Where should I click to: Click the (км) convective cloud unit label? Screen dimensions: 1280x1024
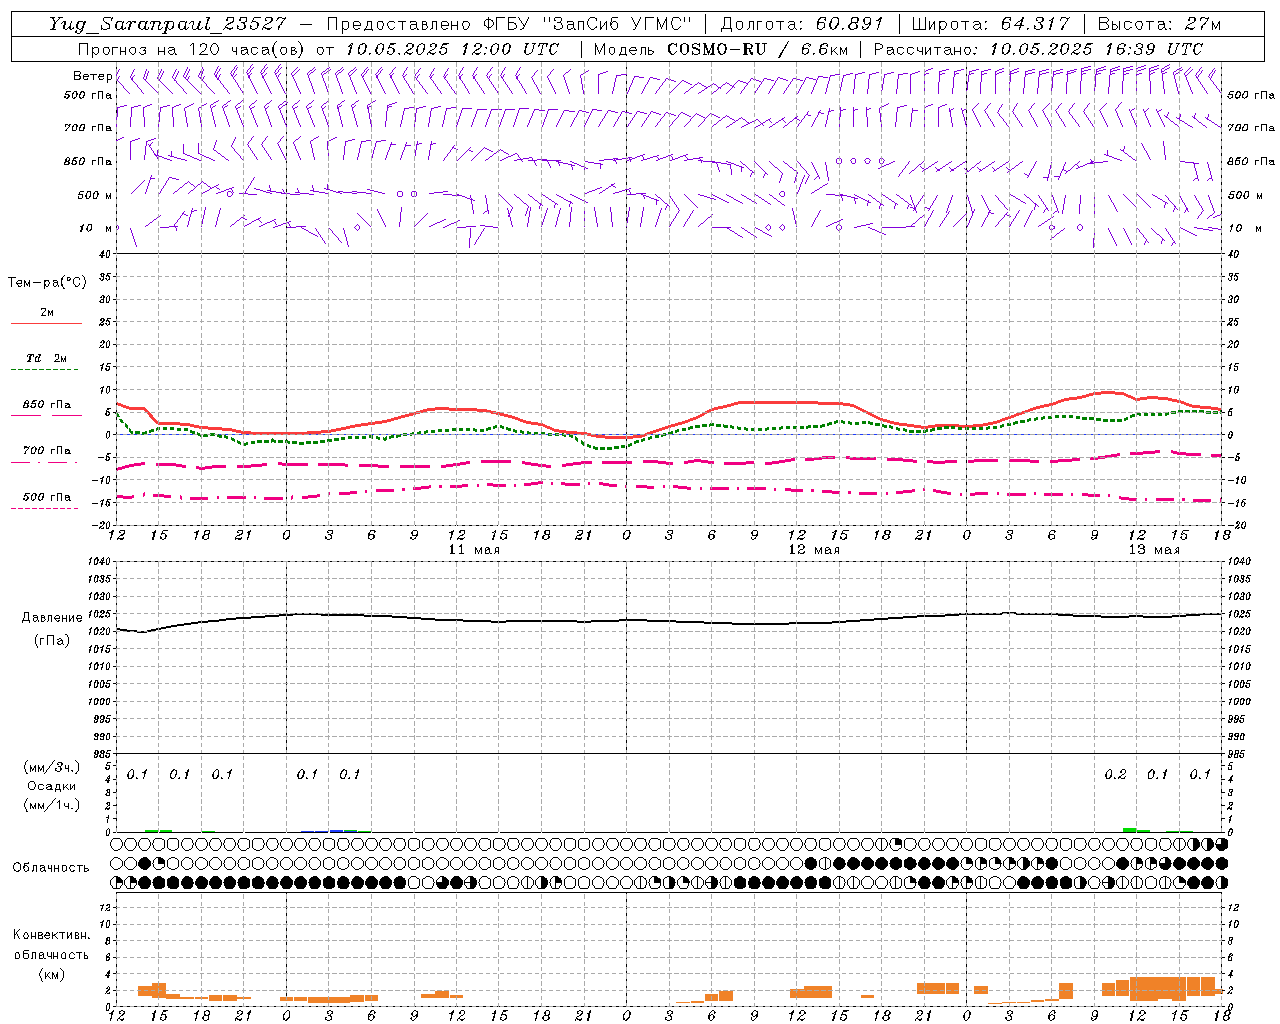click(51, 975)
